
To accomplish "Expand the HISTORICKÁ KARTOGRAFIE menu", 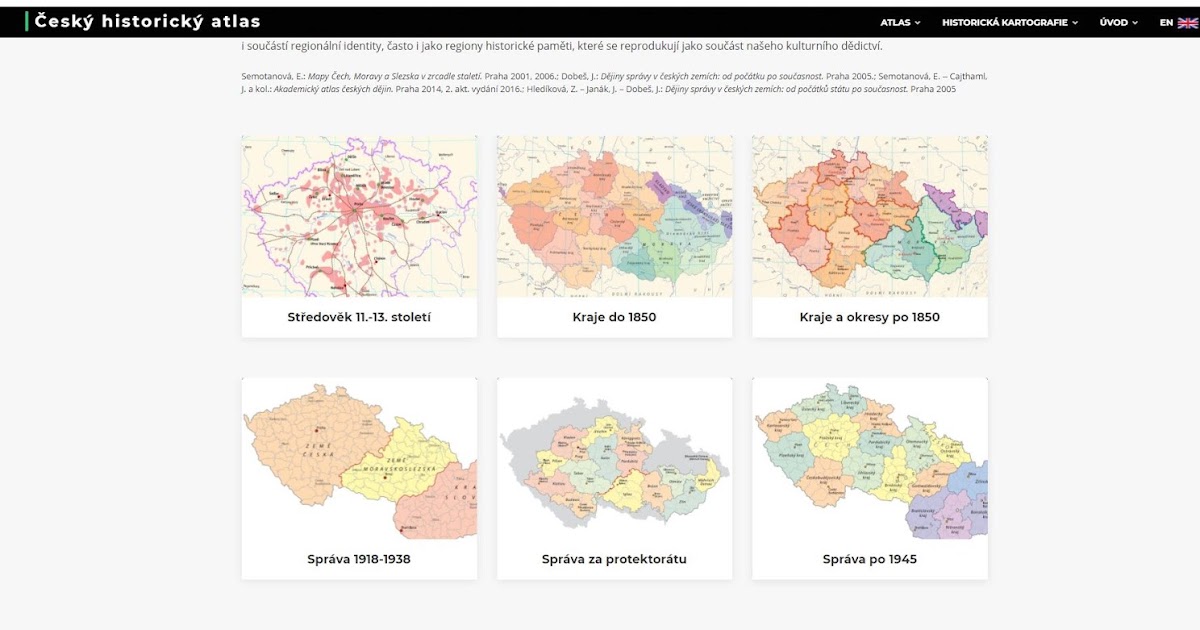I will point(1006,20).
